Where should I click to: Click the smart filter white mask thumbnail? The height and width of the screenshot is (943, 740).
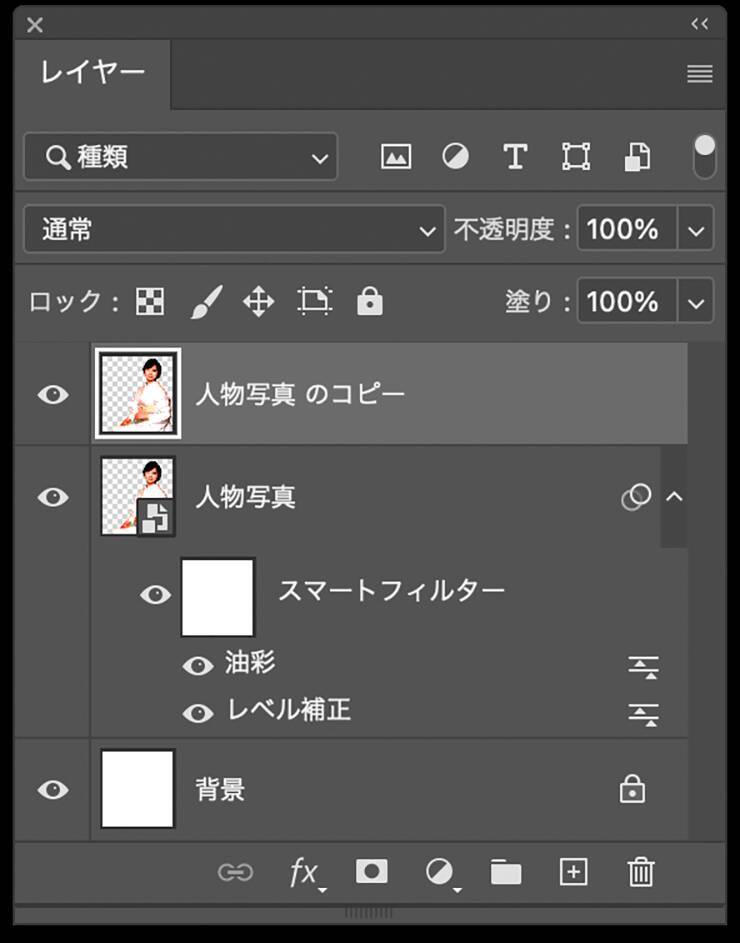click(x=218, y=597)
